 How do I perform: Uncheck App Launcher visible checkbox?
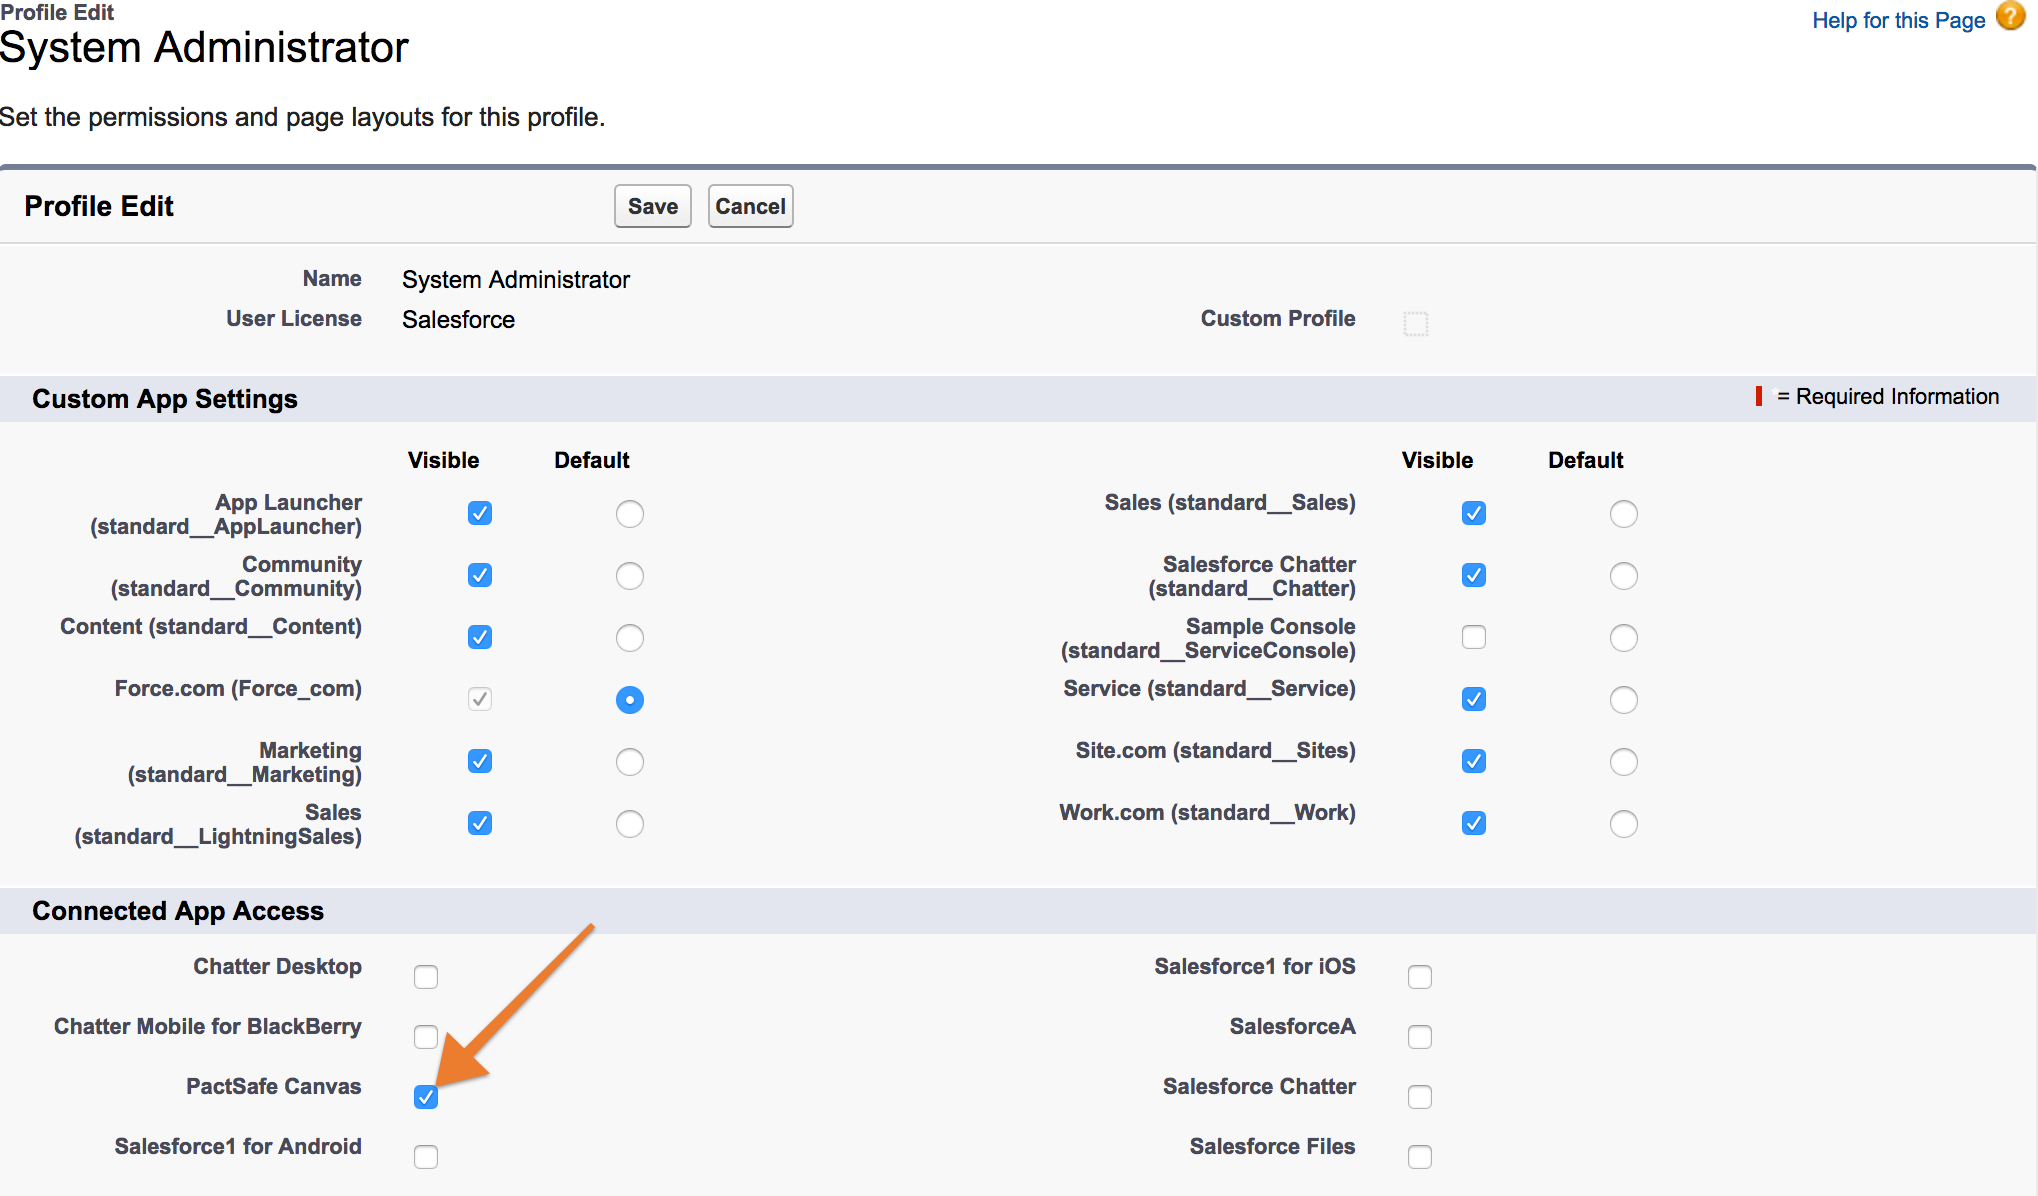tap(480, 513)
